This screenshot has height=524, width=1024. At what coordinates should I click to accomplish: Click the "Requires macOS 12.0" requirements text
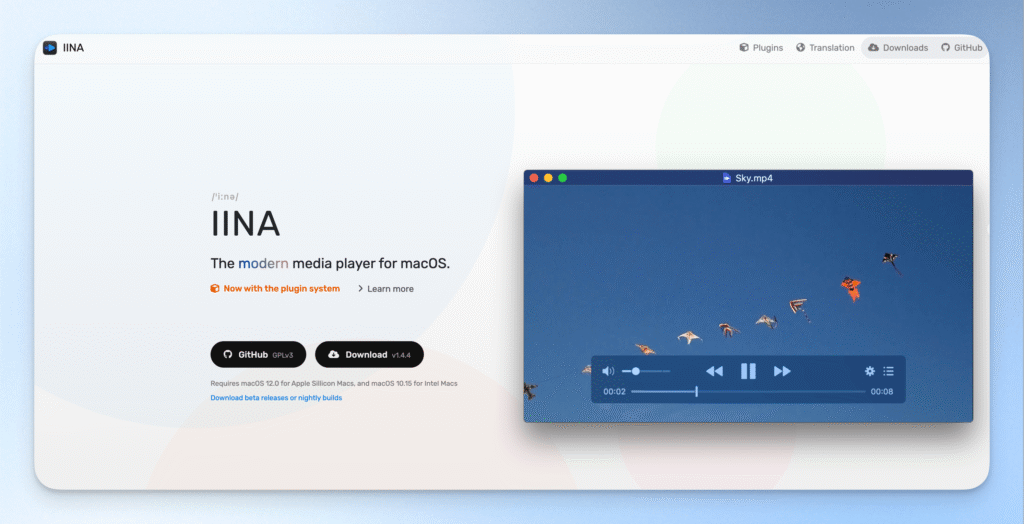tap(334, 384)
